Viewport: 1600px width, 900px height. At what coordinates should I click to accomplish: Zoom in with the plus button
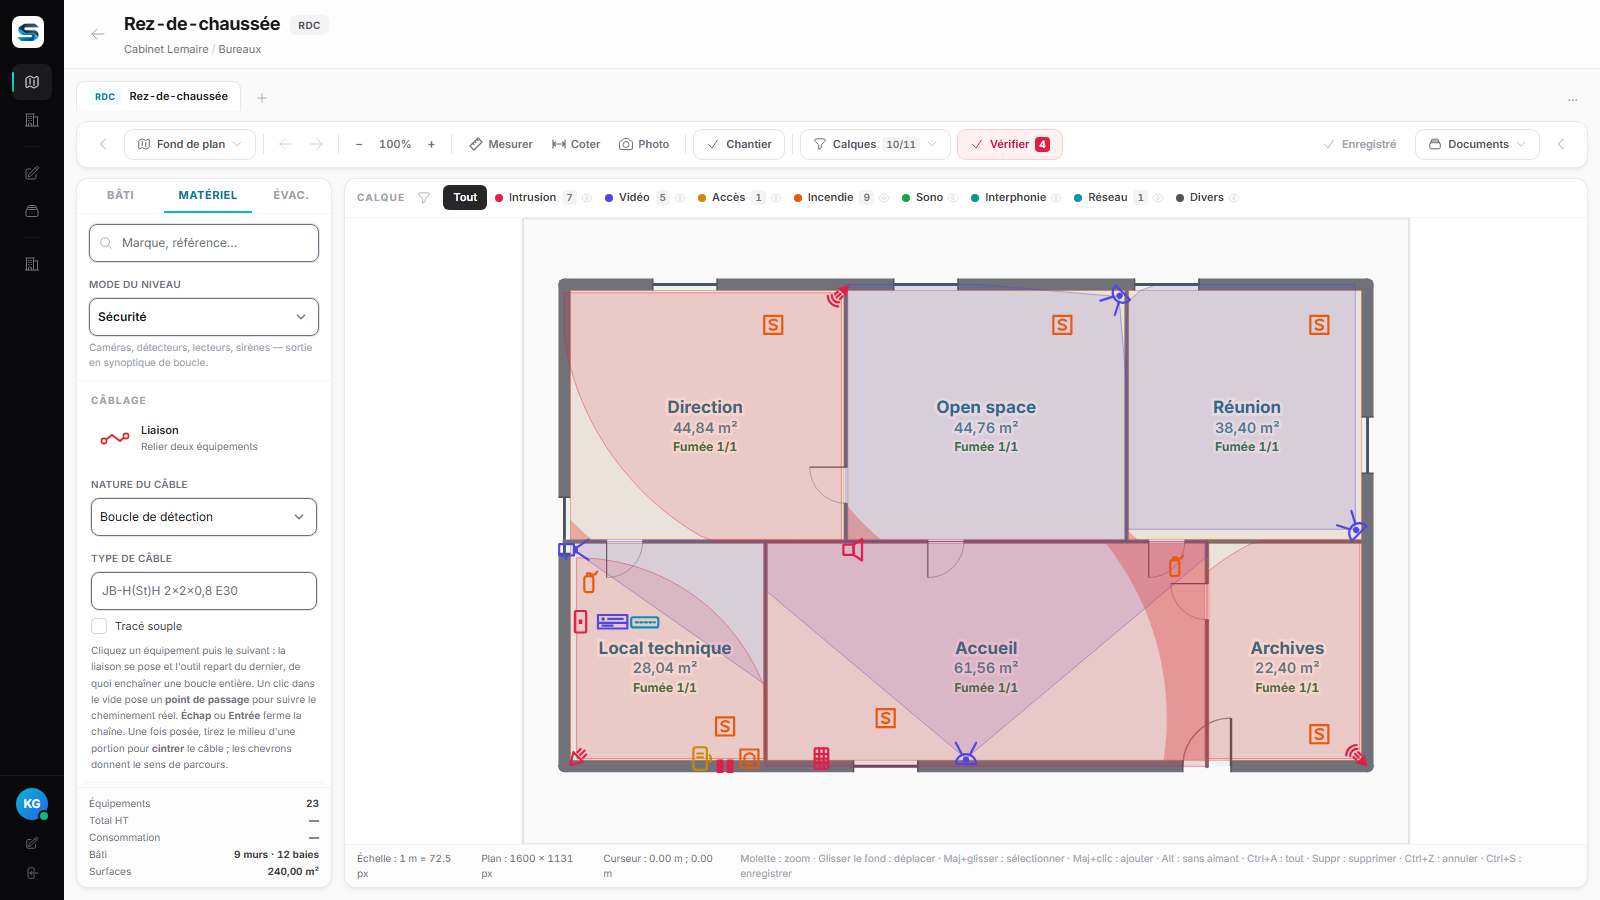tap(431, 144)
